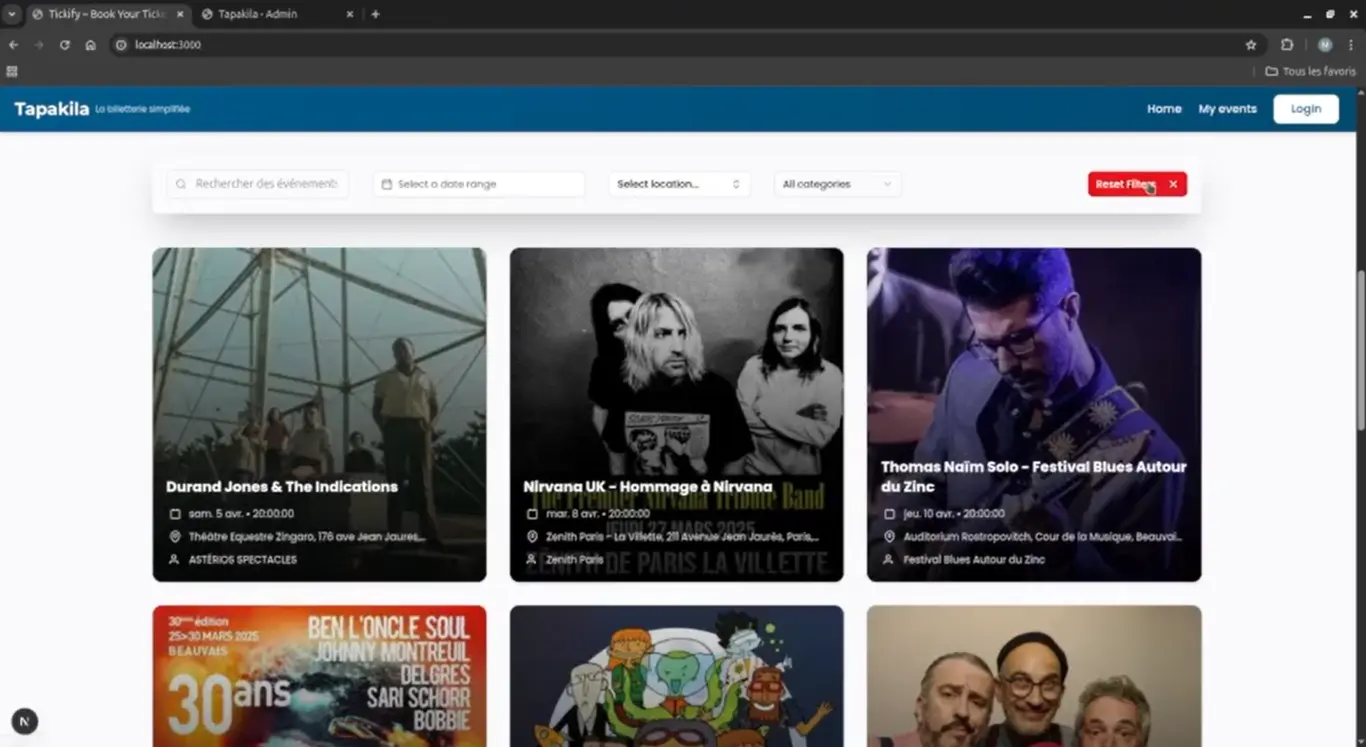Expand the All categories dropdown
The height and width of the screenshot is (747, 1366).
(837, 184)
